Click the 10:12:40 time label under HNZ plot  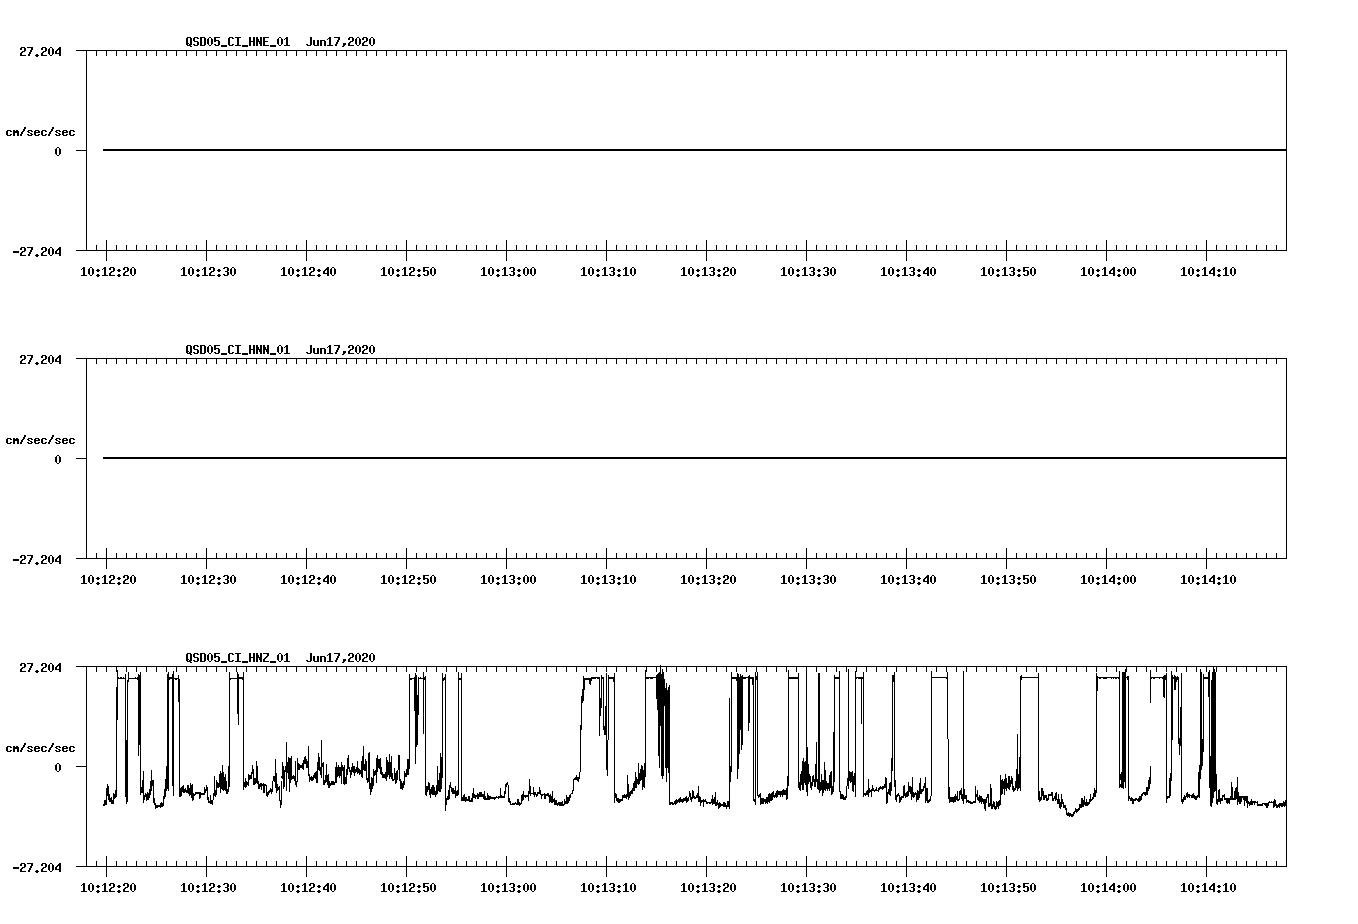[308, 888]
